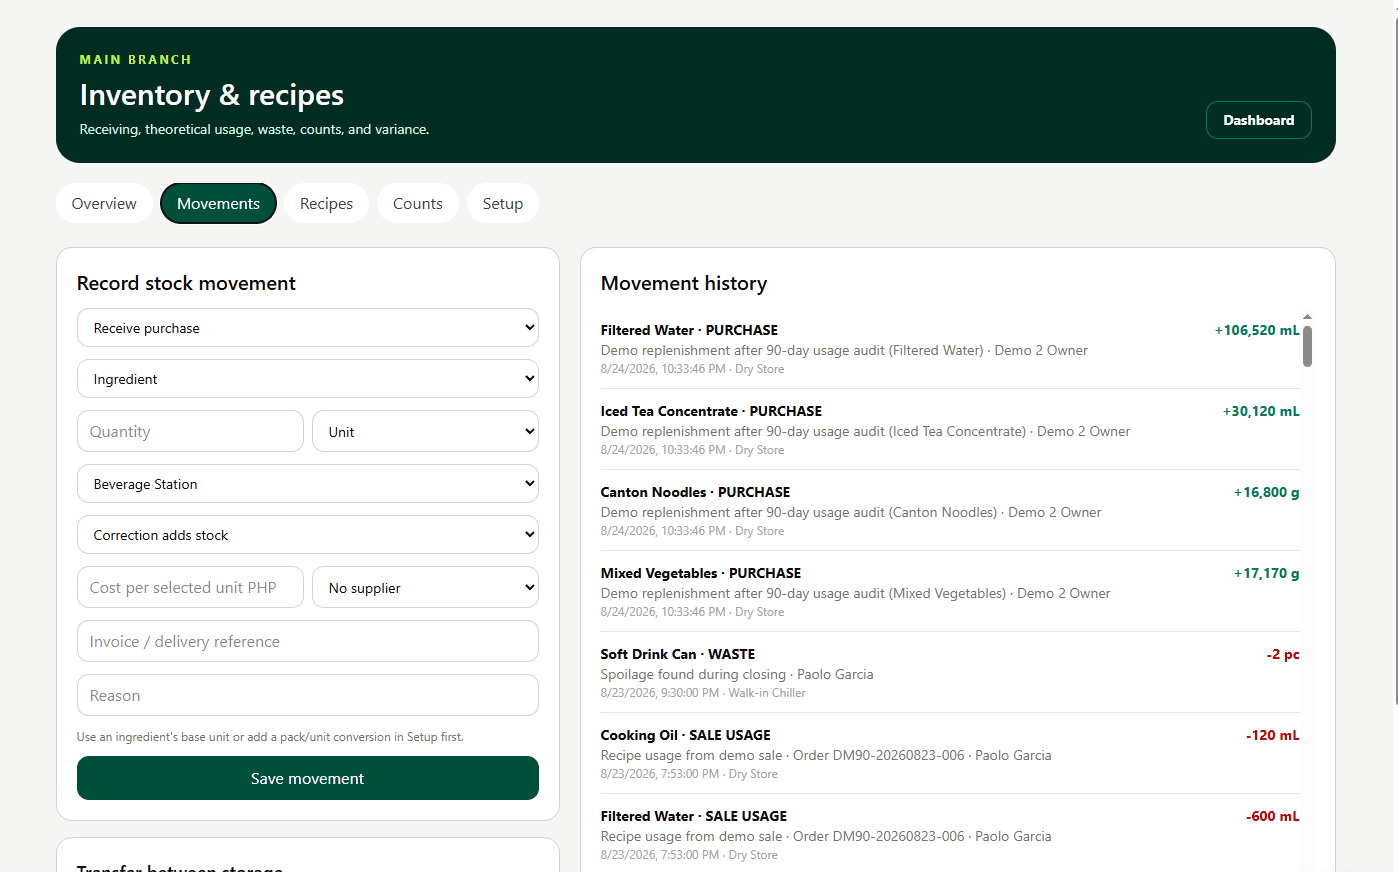Viewport: 1398px width, 872px height.
Task: Select the Canton Noodles · PURCHASE entry
Action: pyautogui.click(x=950, y=510)
